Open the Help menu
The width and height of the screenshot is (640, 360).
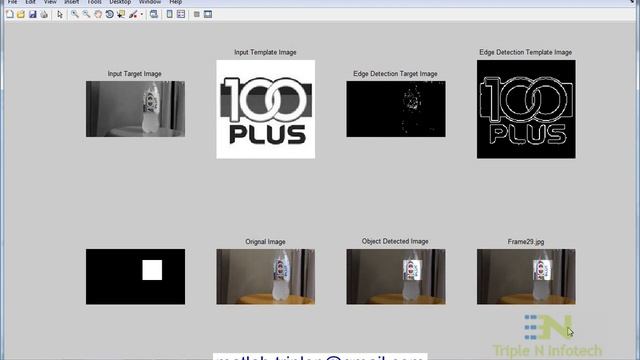(176, 2)
